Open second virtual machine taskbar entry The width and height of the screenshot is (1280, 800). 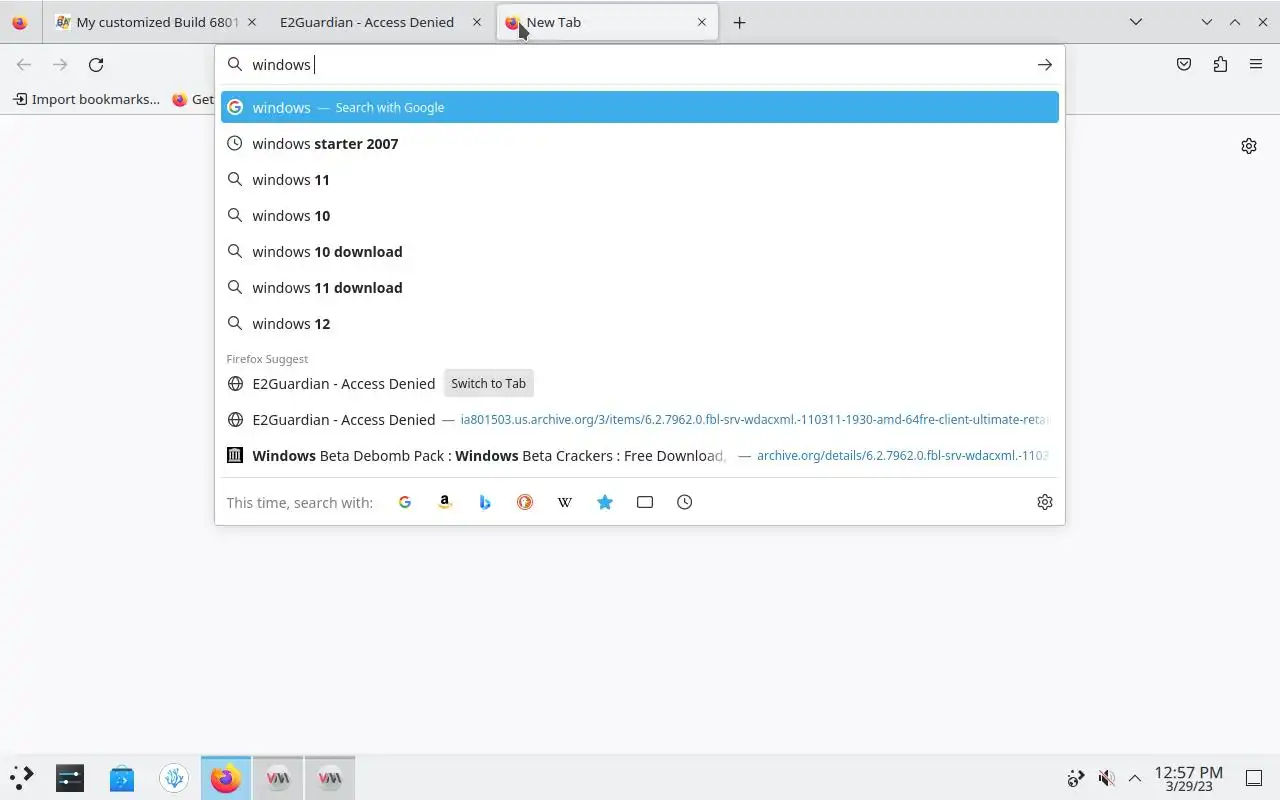tap(330, 777)
